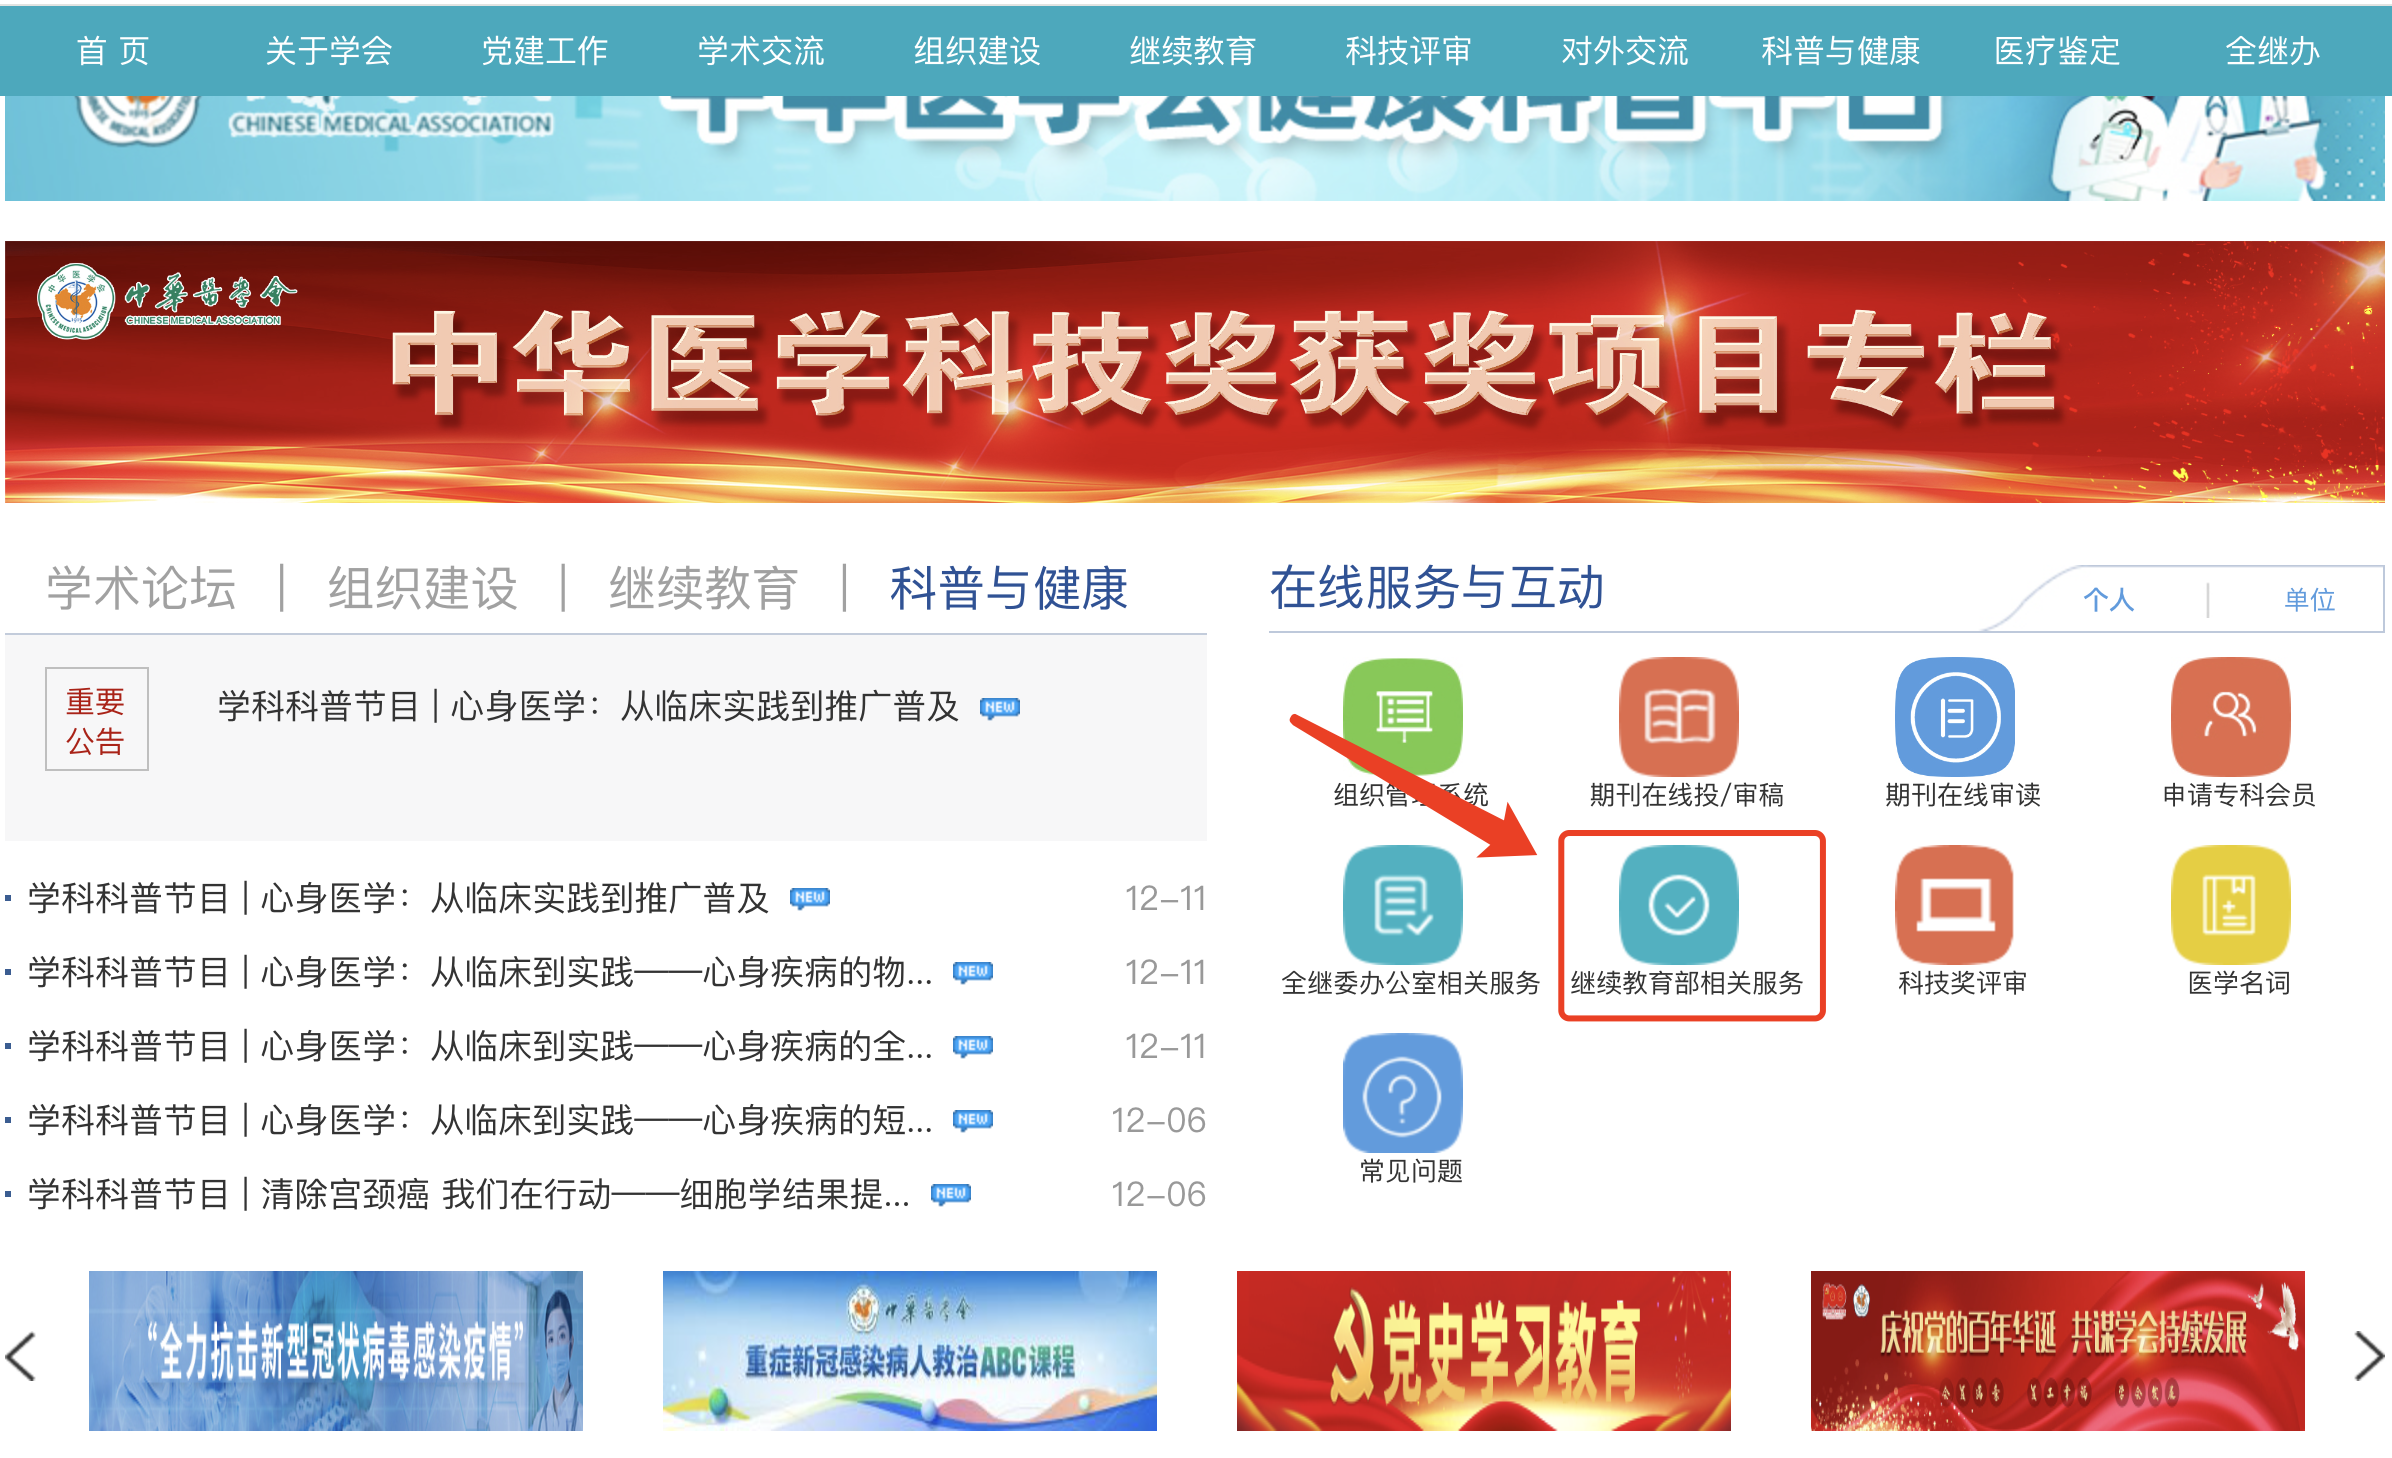
Task: Open the 科技奖评审 laptop icon
Action: (1955, 904)
